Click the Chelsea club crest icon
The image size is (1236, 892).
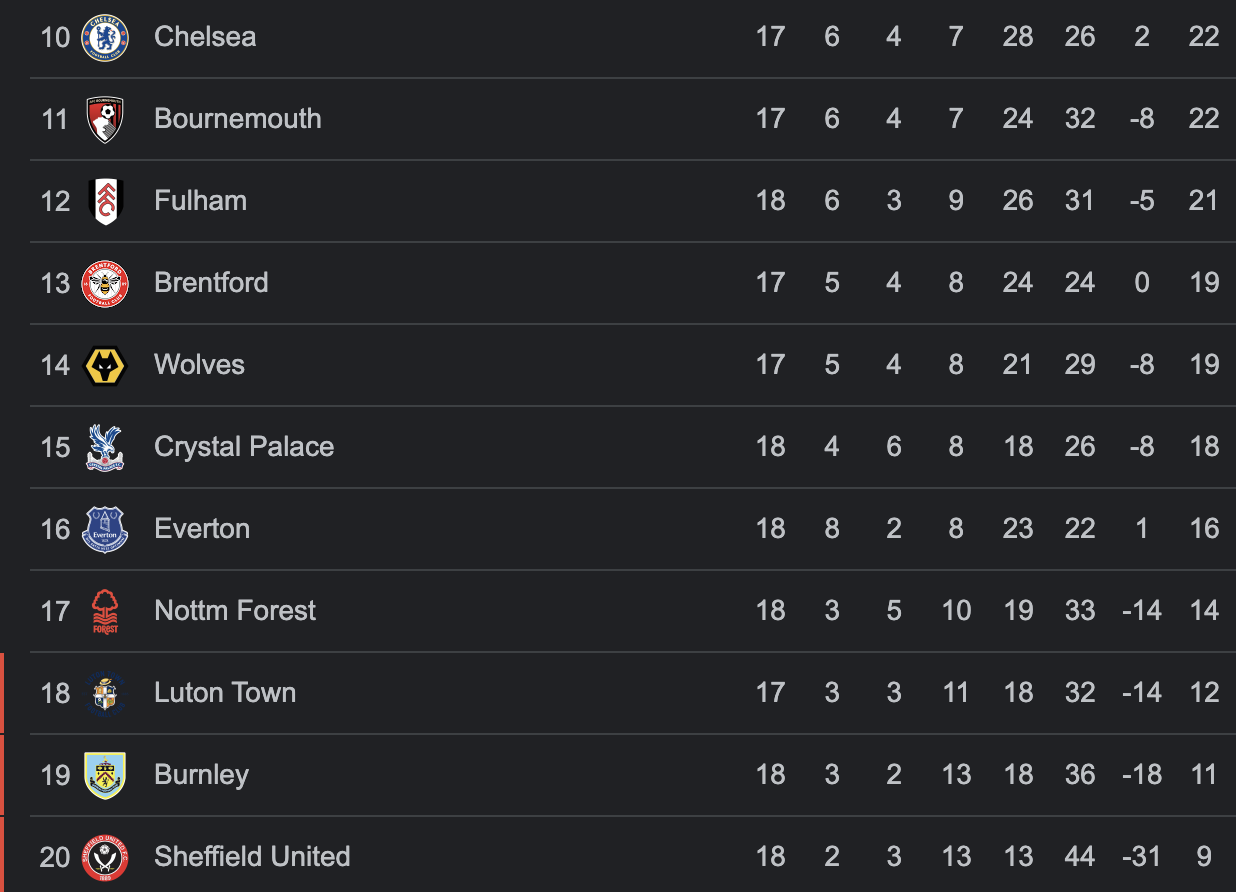pos(105,37)
